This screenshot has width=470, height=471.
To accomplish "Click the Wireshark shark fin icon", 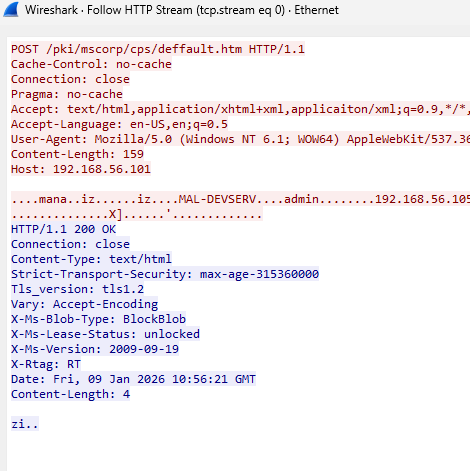I will click(x=11, y=9).
